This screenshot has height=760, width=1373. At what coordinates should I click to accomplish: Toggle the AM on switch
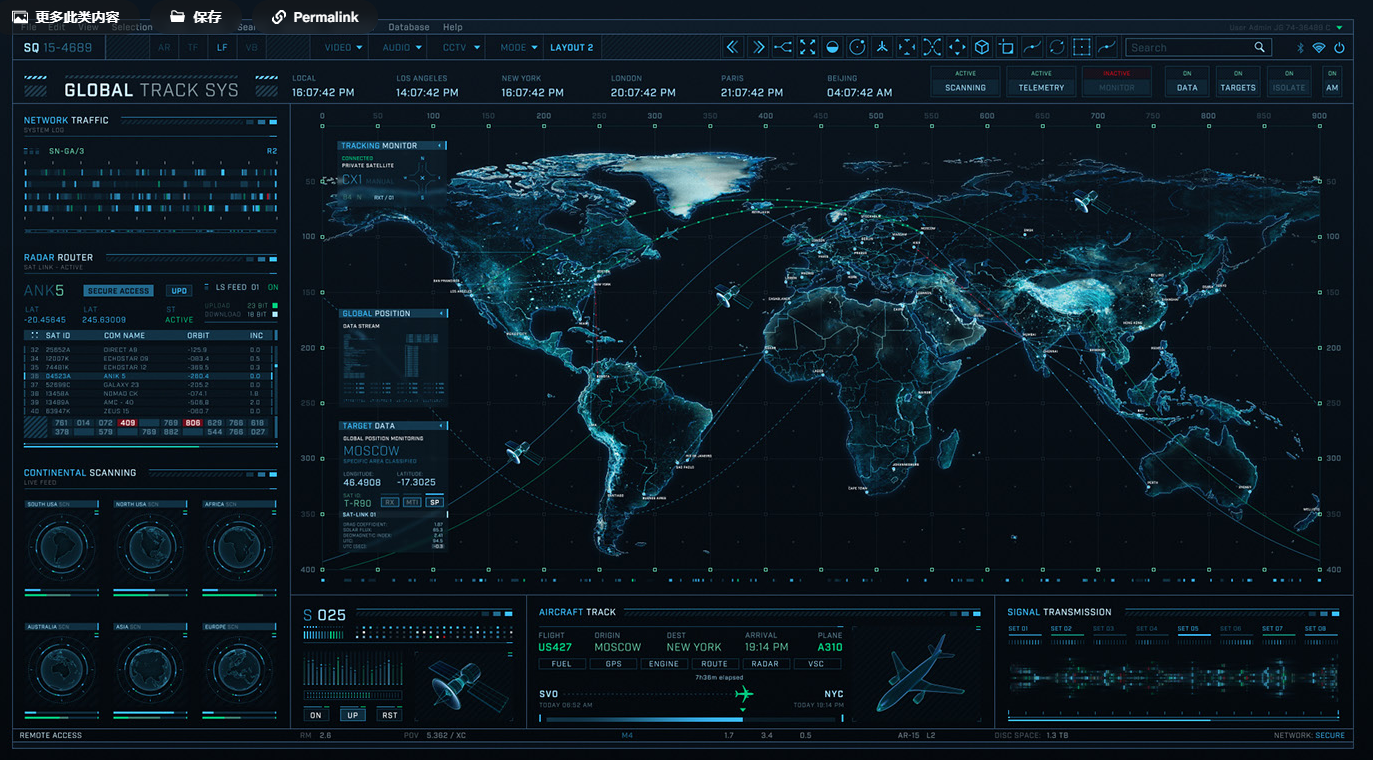tap(1332, 81)
